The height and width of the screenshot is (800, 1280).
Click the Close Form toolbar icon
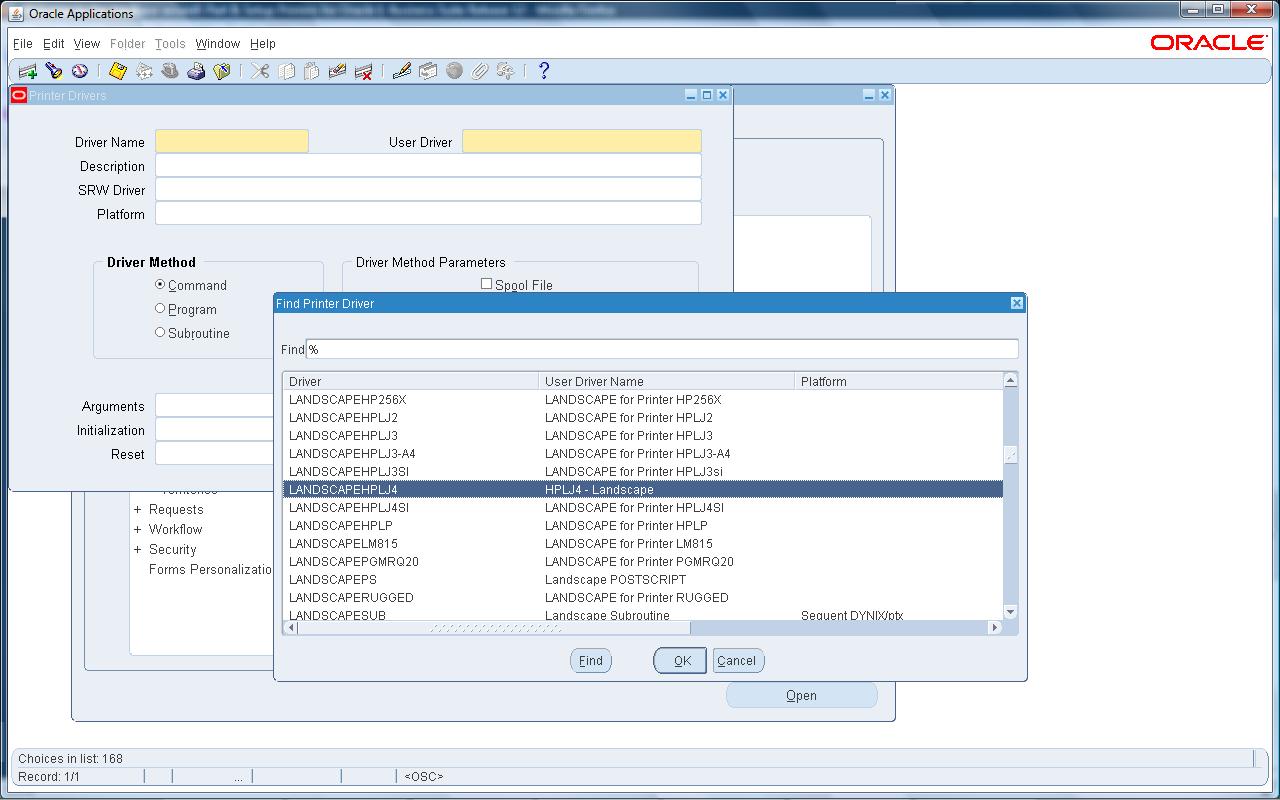[222, 71]
